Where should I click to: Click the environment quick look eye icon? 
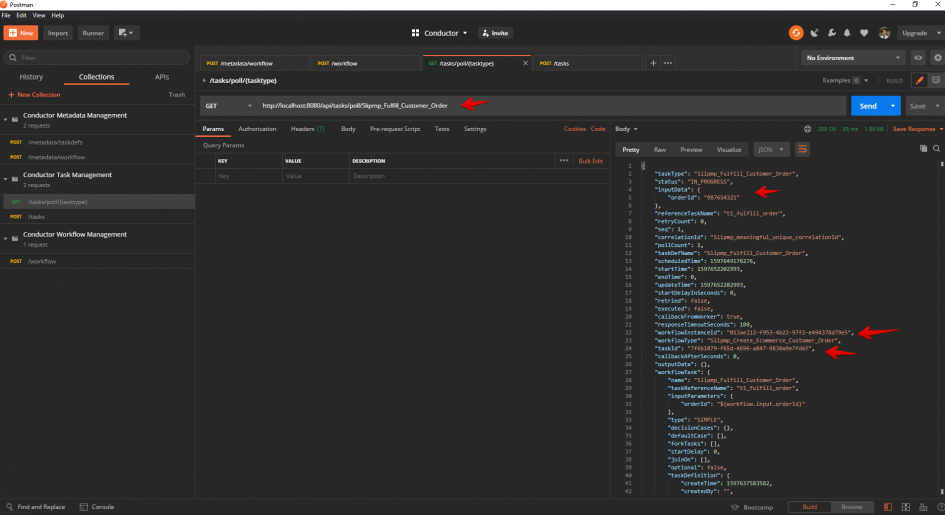917,58
